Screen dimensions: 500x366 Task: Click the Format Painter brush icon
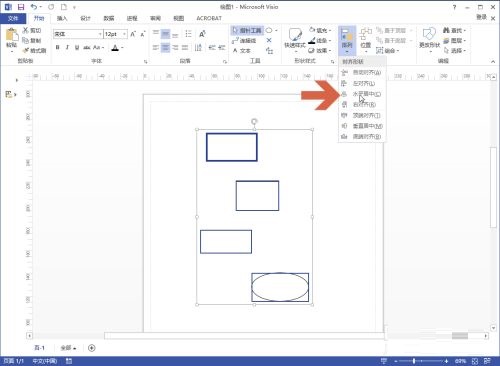(26, 50)
